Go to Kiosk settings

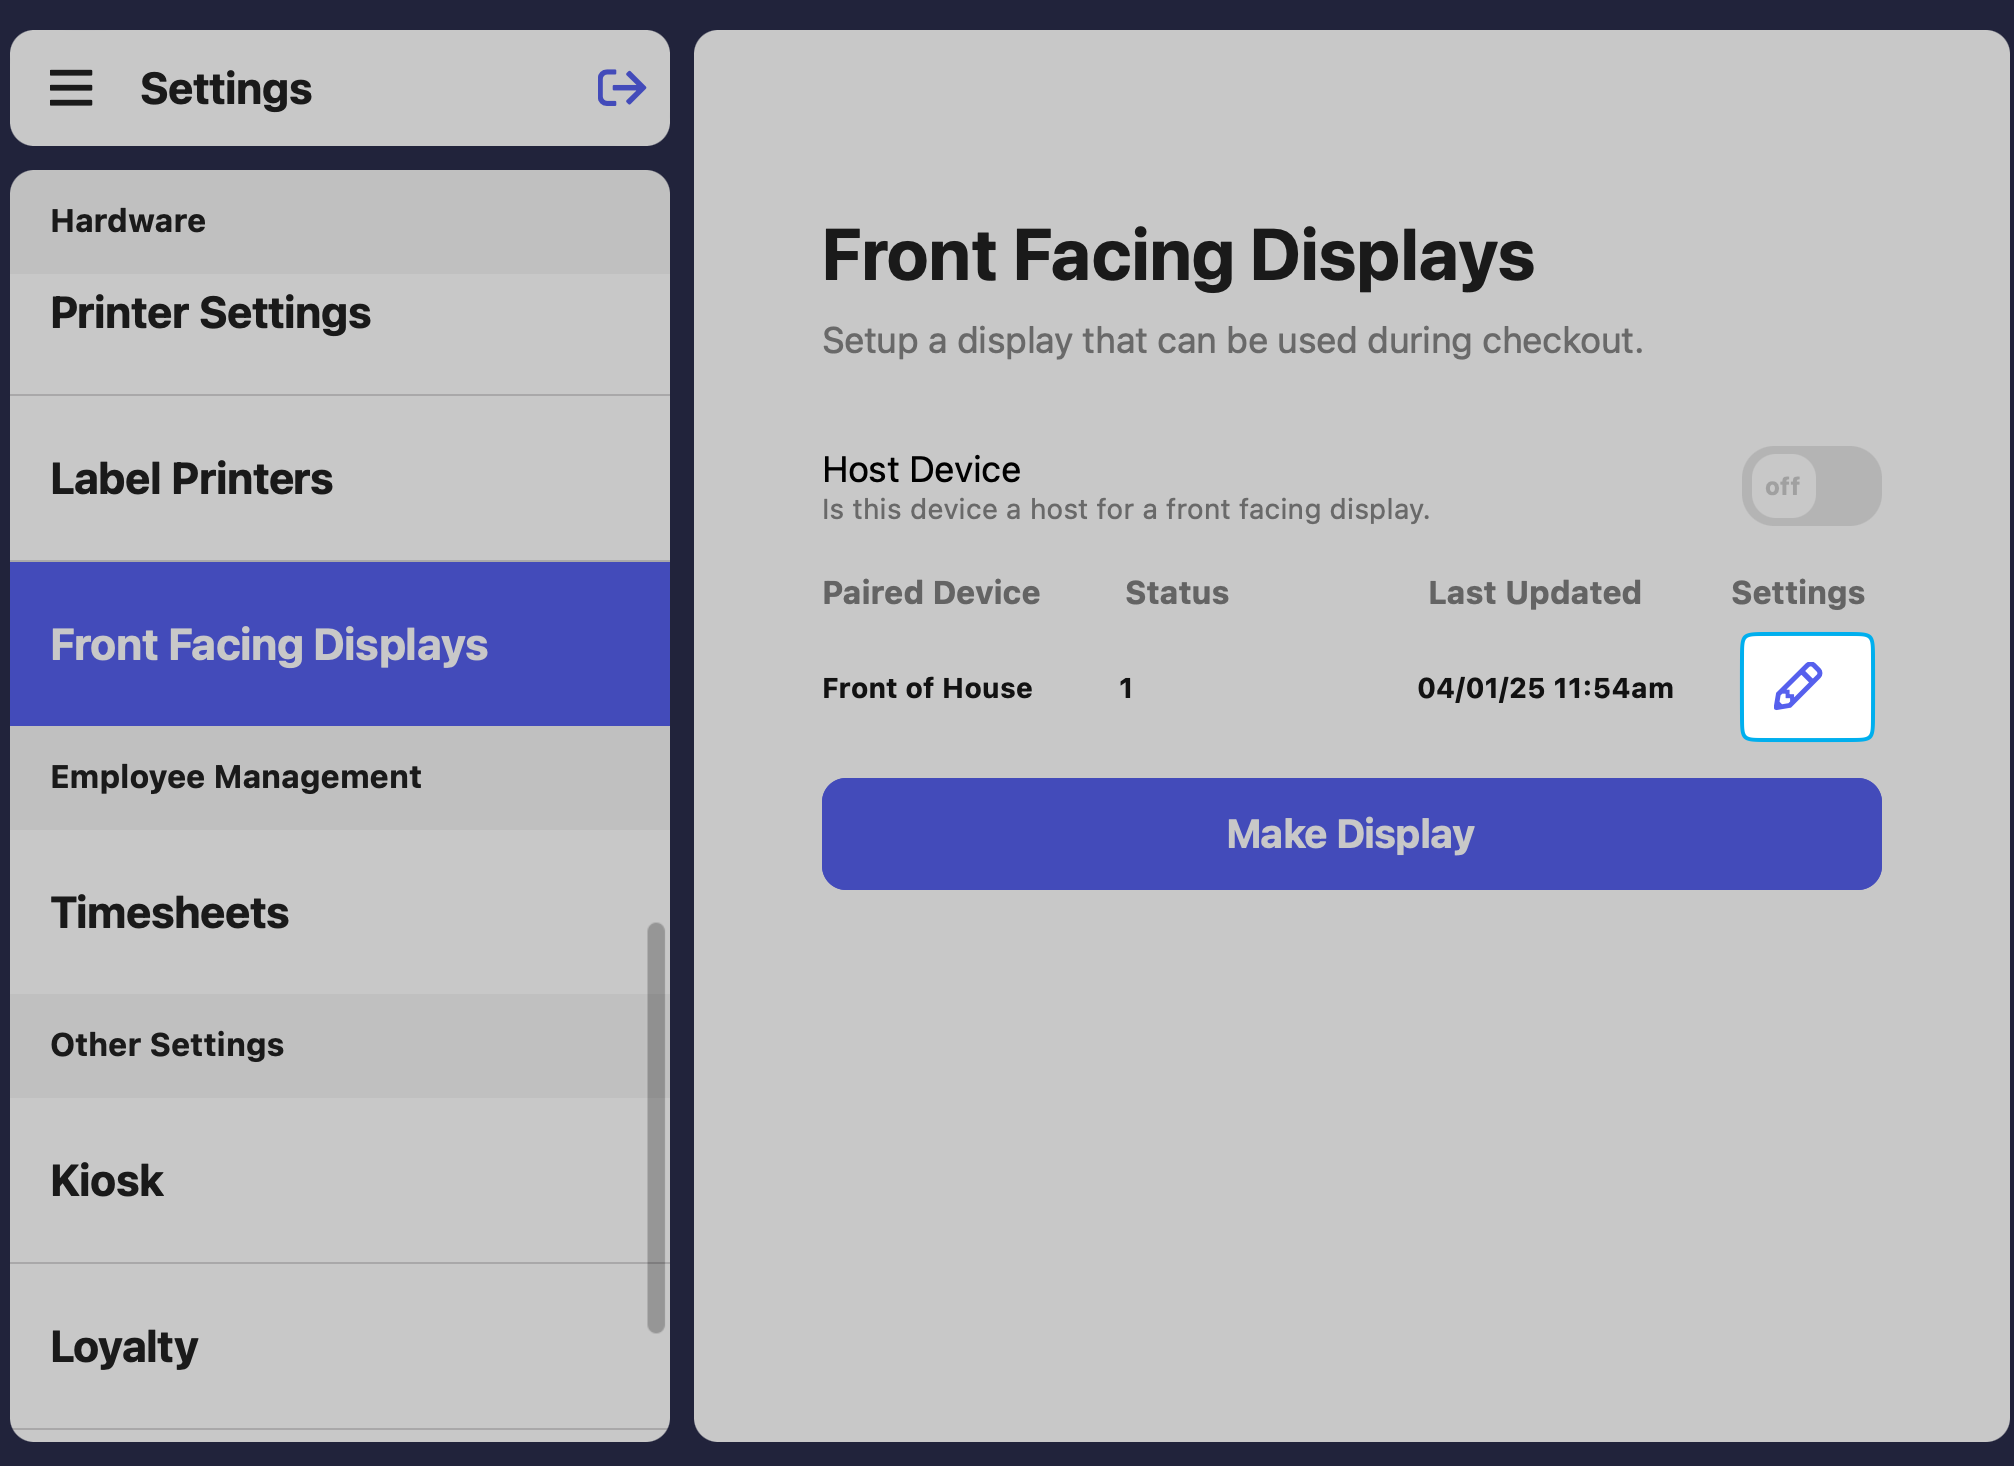[107, 1181]
